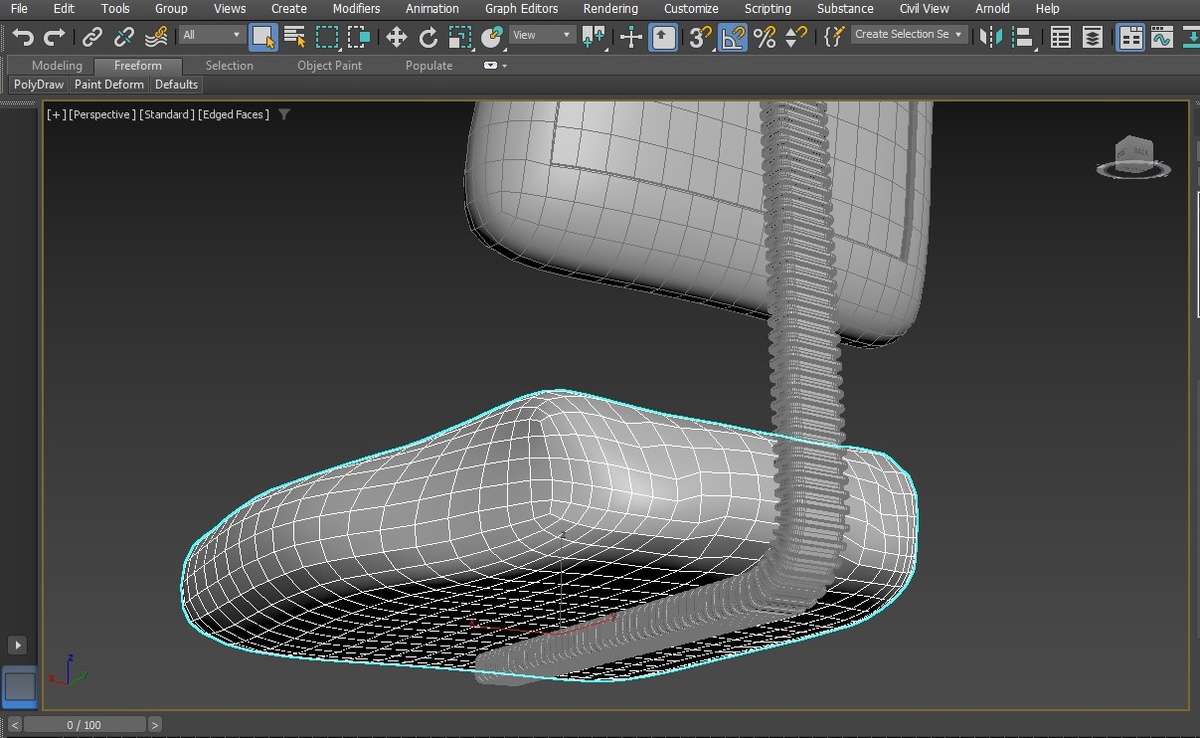This screenshot has width=1200, height=738.
Task: Click the PolyDraw panel button
Action: click(x=38, y=85)
